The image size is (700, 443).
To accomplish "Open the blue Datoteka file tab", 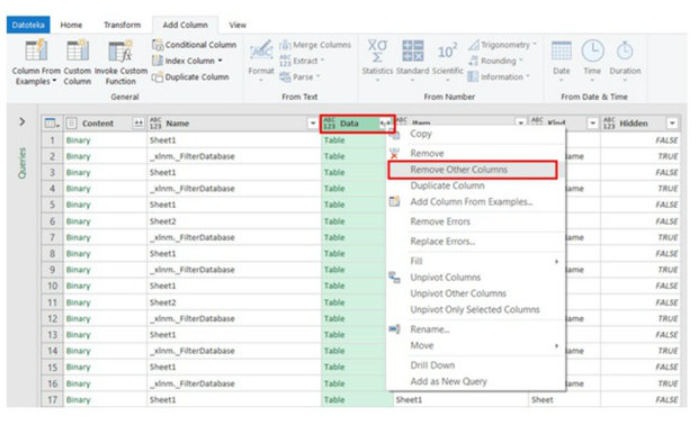I will pos(28,25).
